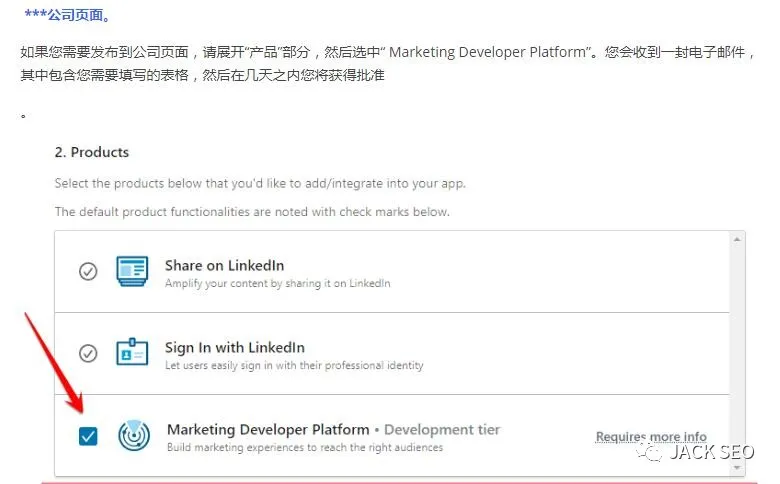Select the "Sign In with LinkedIn" product title

234,347
